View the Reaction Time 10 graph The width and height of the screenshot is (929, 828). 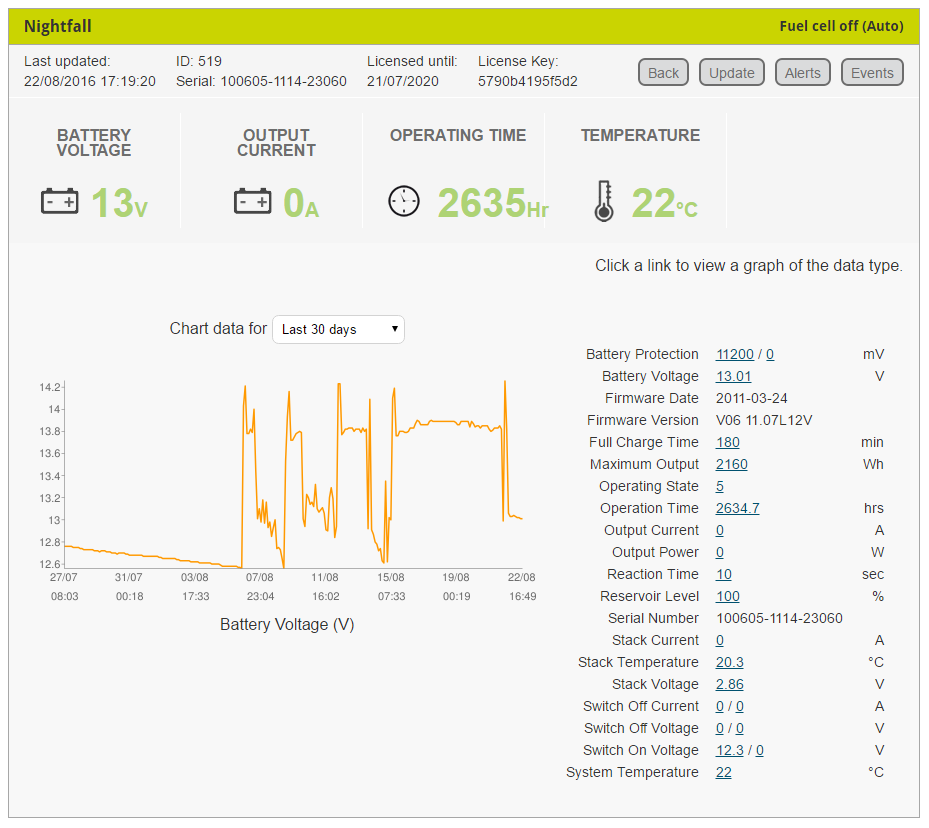tap(723, 574)
